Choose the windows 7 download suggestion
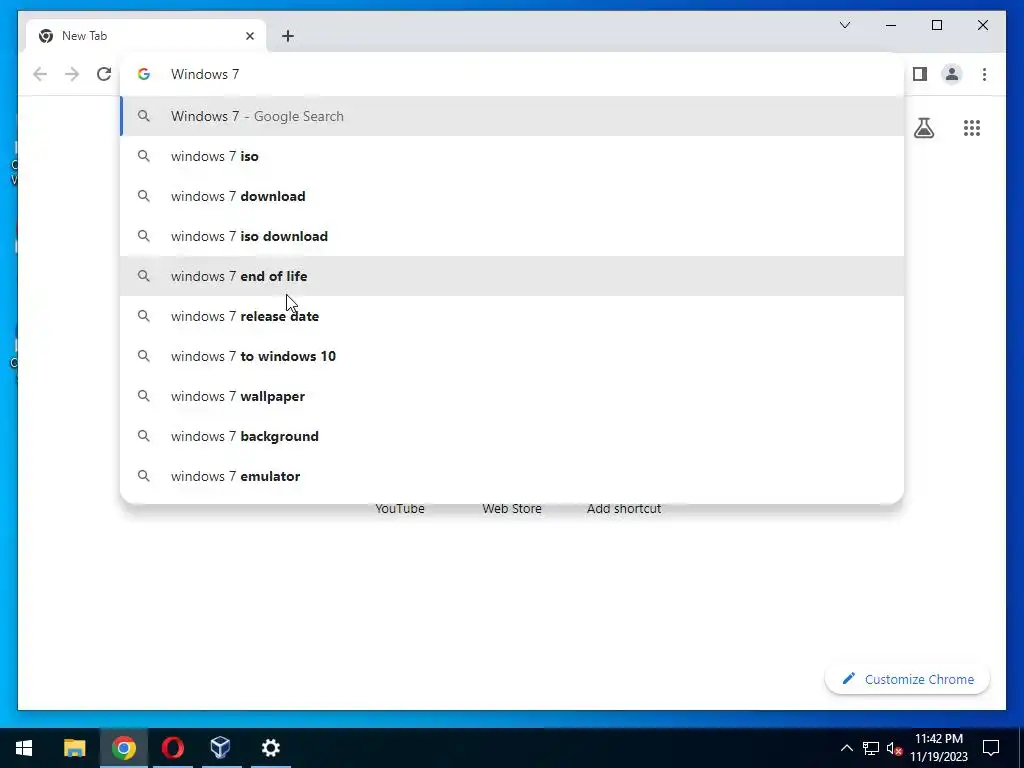This screenshot has width=1024, height=768. coord(512,196)
